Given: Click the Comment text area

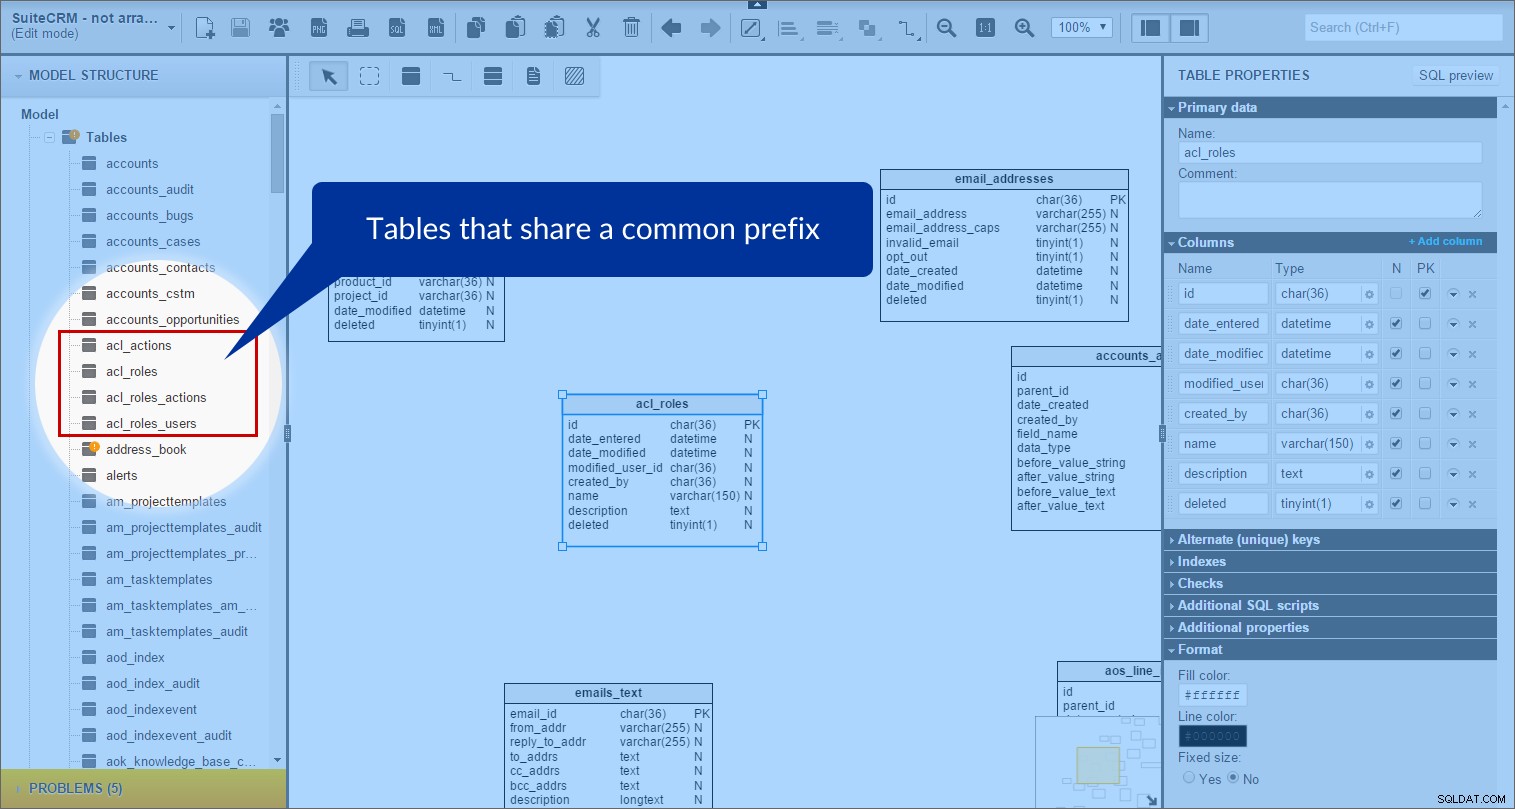Looking at the screenshot, I should [x=1329, y=200].
